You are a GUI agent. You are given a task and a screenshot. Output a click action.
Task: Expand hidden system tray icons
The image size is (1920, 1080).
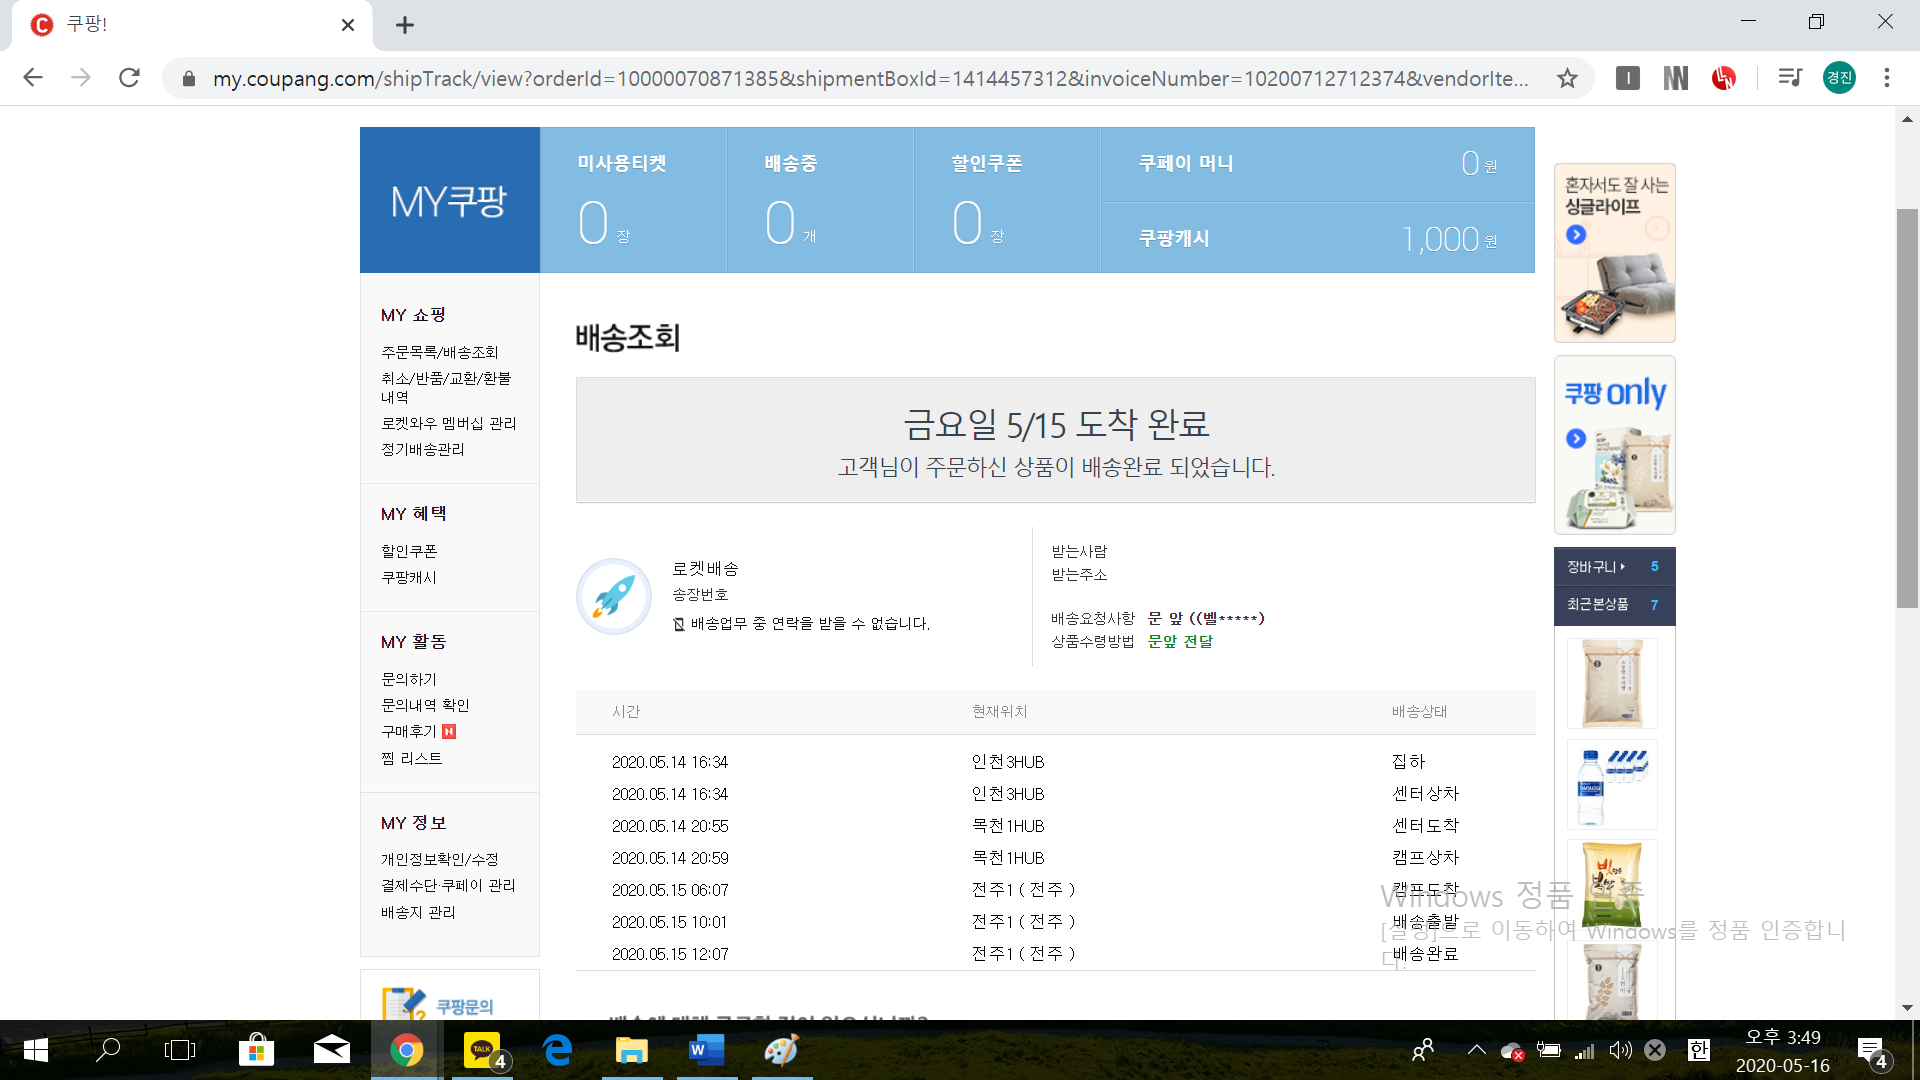tap(1476, 1050)
